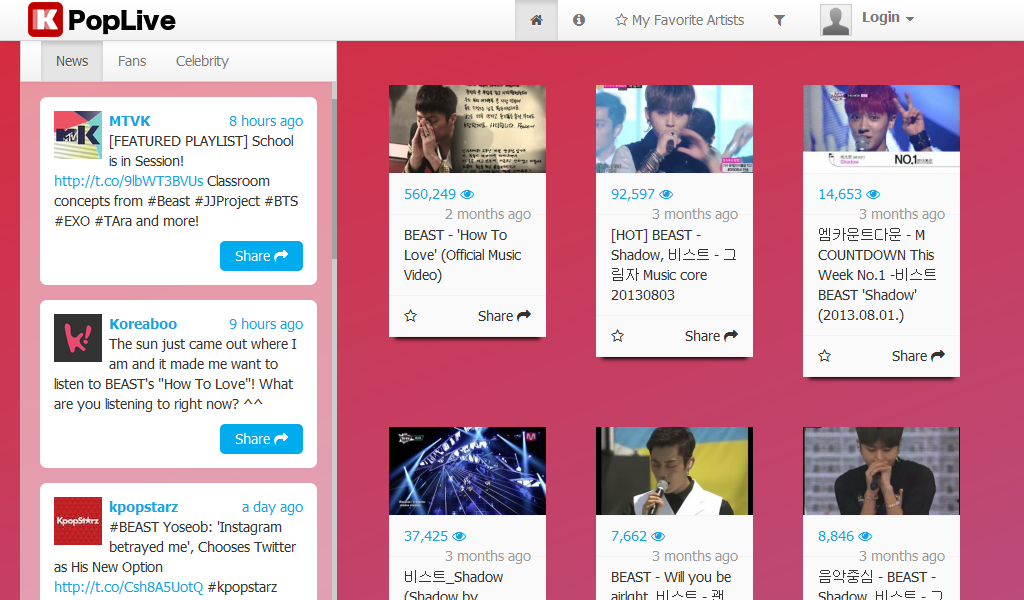The height and width of the screenshot is (600, 1024).
Task: Favorite the M COUNTDOWN video star
Action: (x=825, y=356)
